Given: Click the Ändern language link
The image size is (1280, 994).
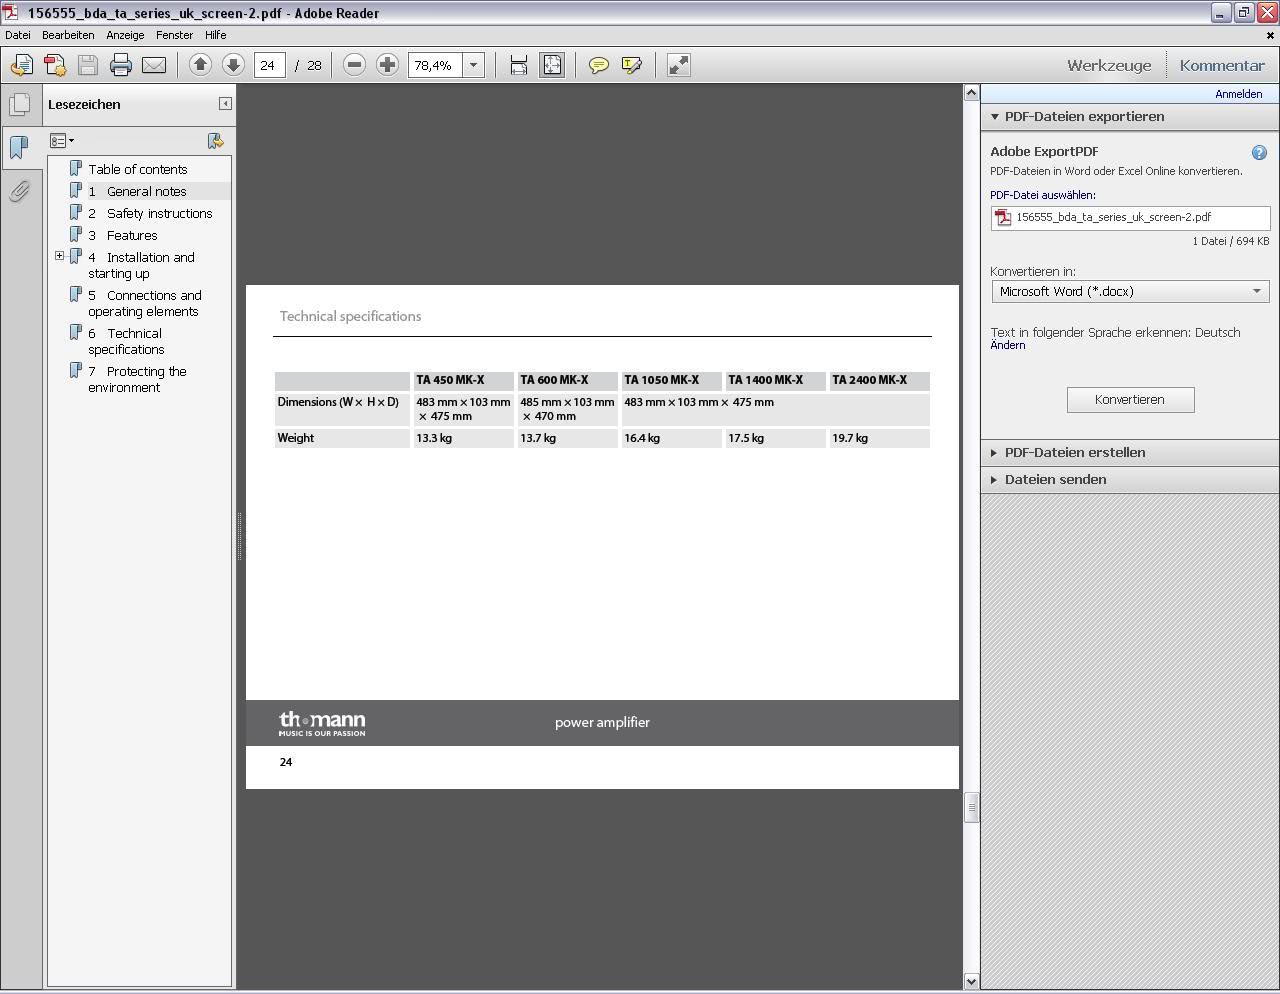Looking at the screenshot, I should 1008,345.
